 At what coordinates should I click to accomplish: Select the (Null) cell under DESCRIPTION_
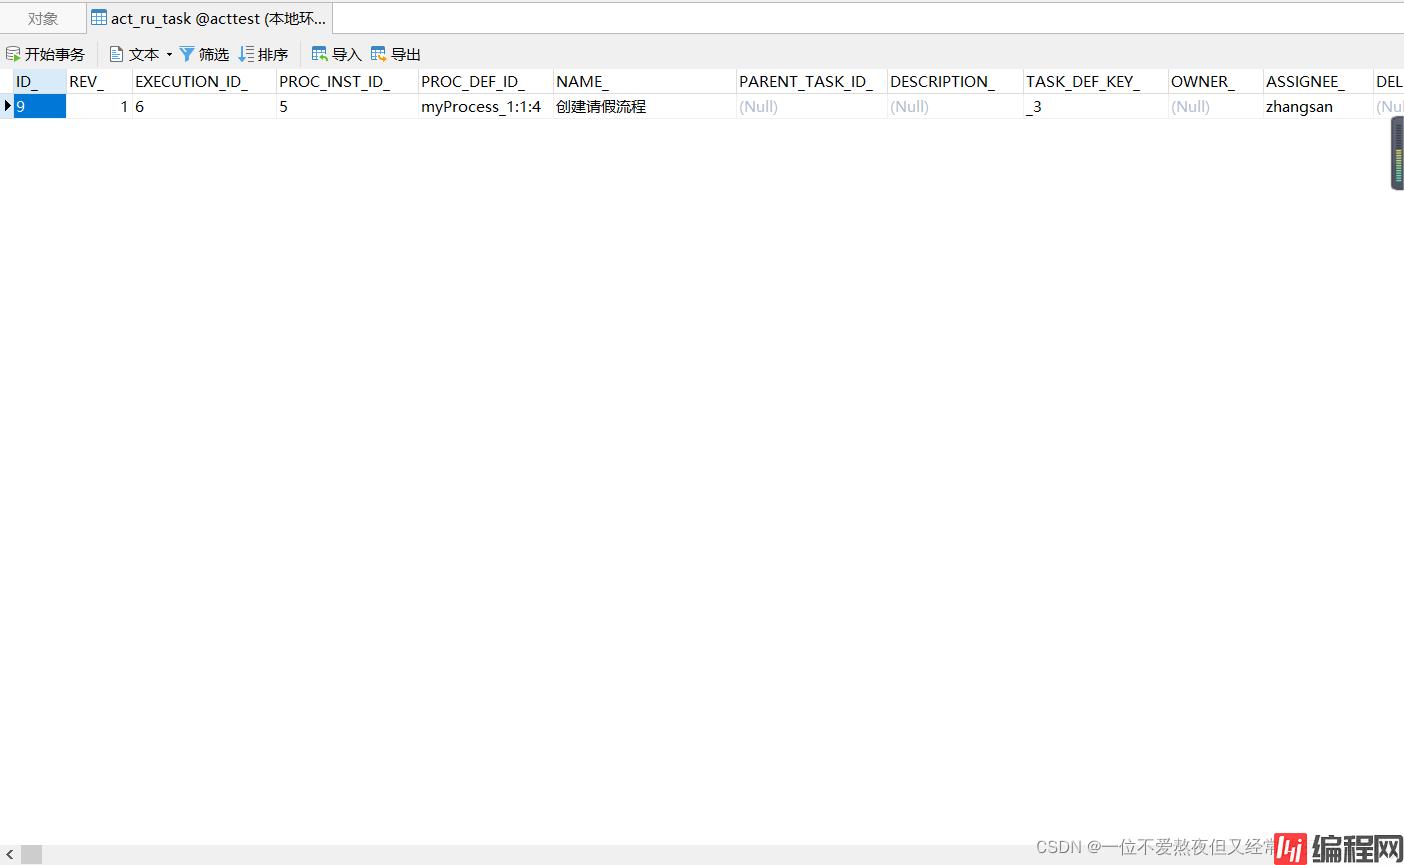956,106
